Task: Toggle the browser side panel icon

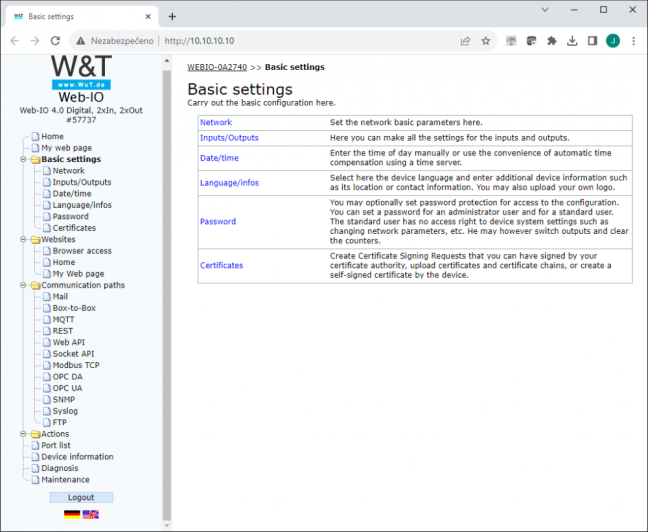Action: tap(592, 41)
